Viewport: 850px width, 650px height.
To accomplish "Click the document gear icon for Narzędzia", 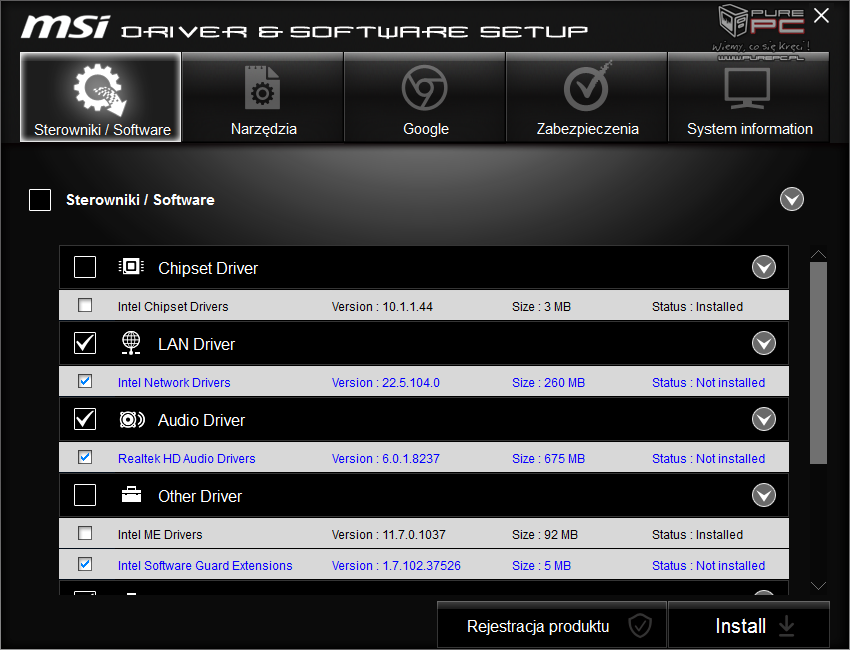I will [262, 88].
